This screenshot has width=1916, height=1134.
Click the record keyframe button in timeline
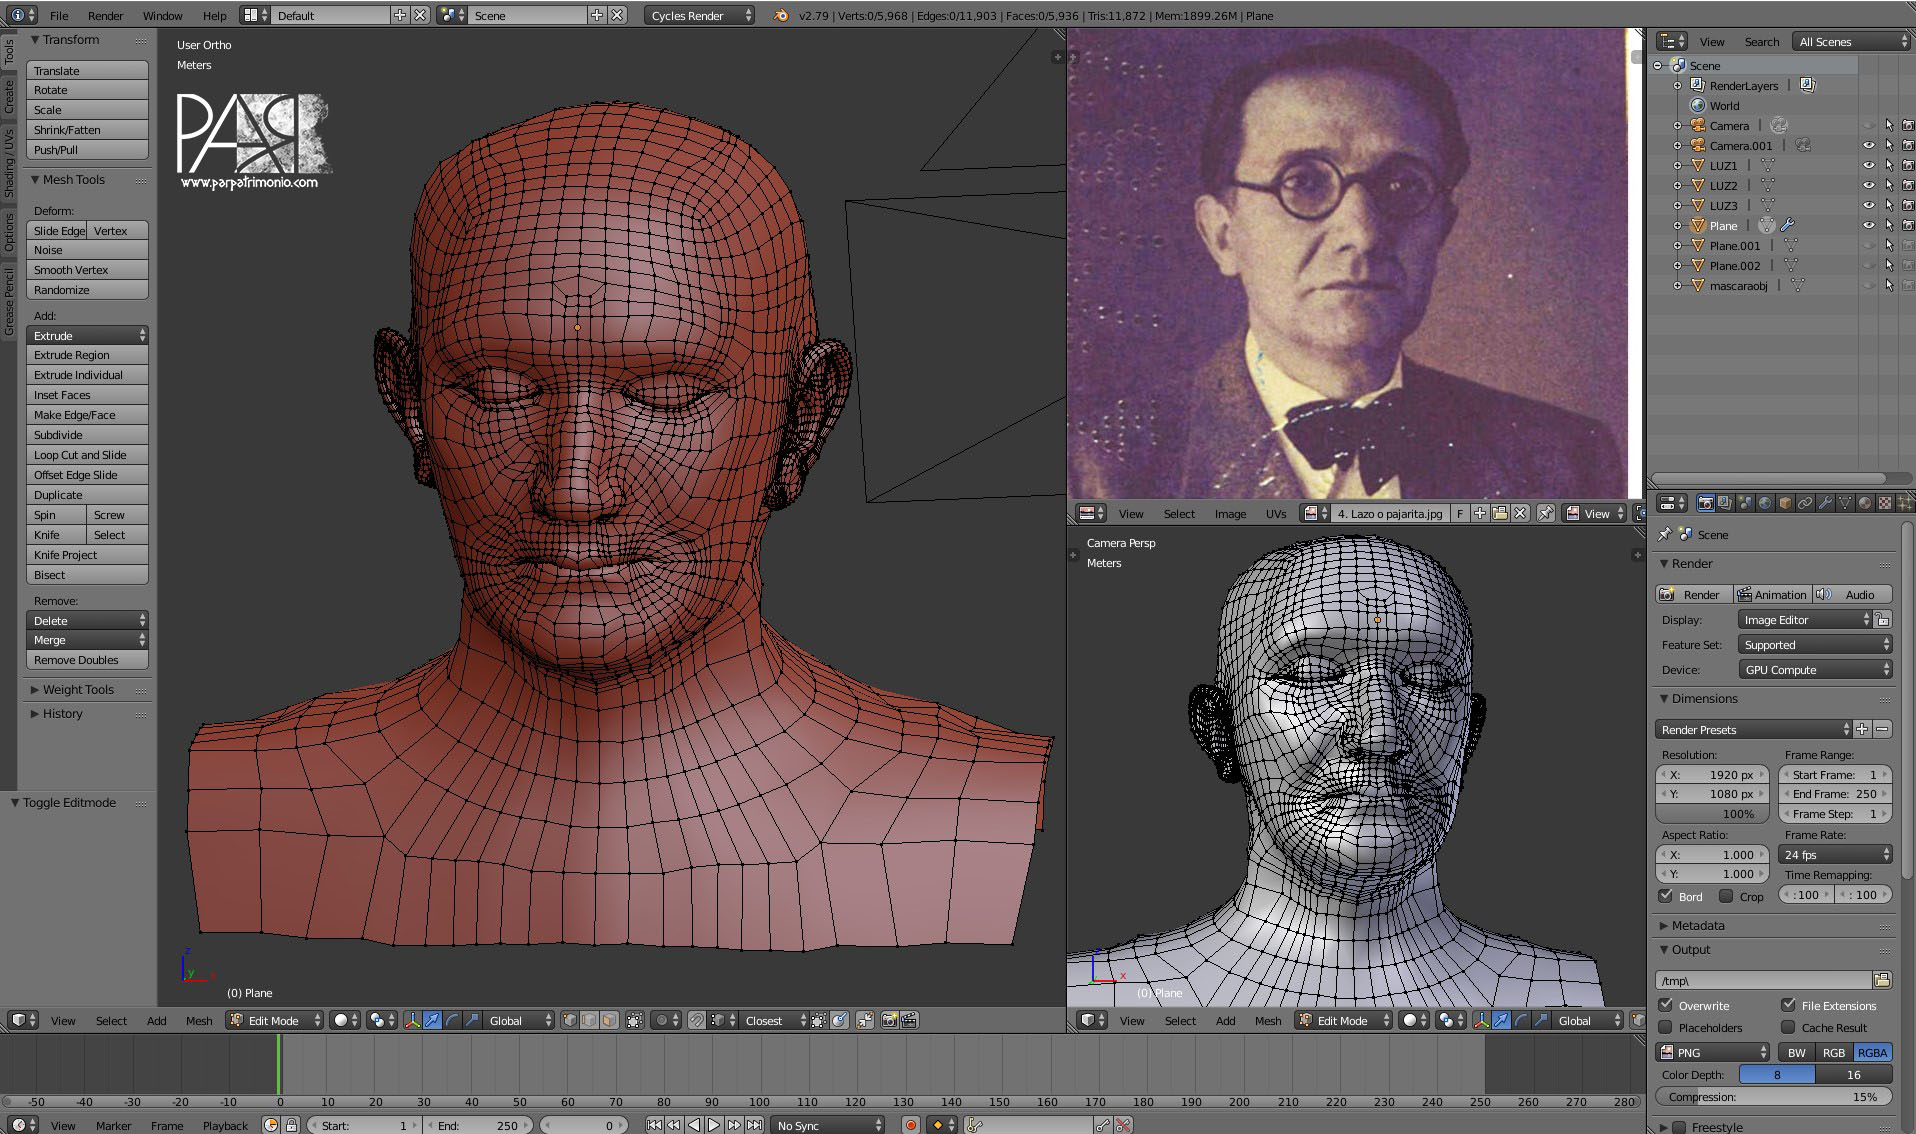point(910,1125)
